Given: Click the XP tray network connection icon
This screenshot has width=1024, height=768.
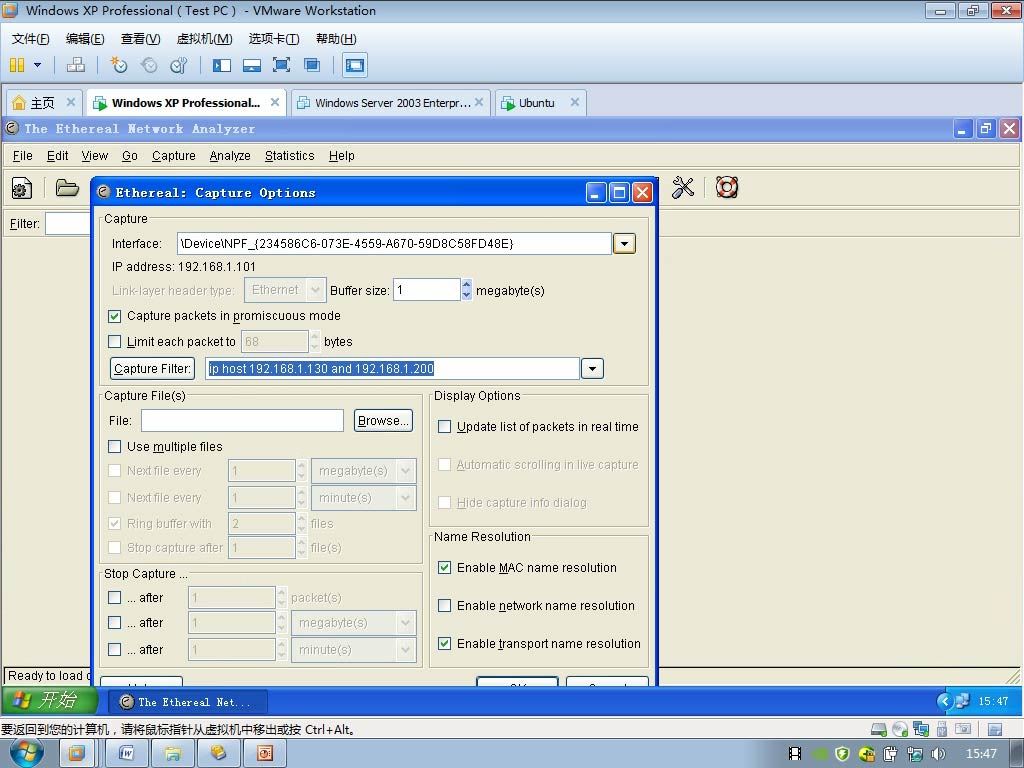Looking at the screenshot, I should pos(962,701).
